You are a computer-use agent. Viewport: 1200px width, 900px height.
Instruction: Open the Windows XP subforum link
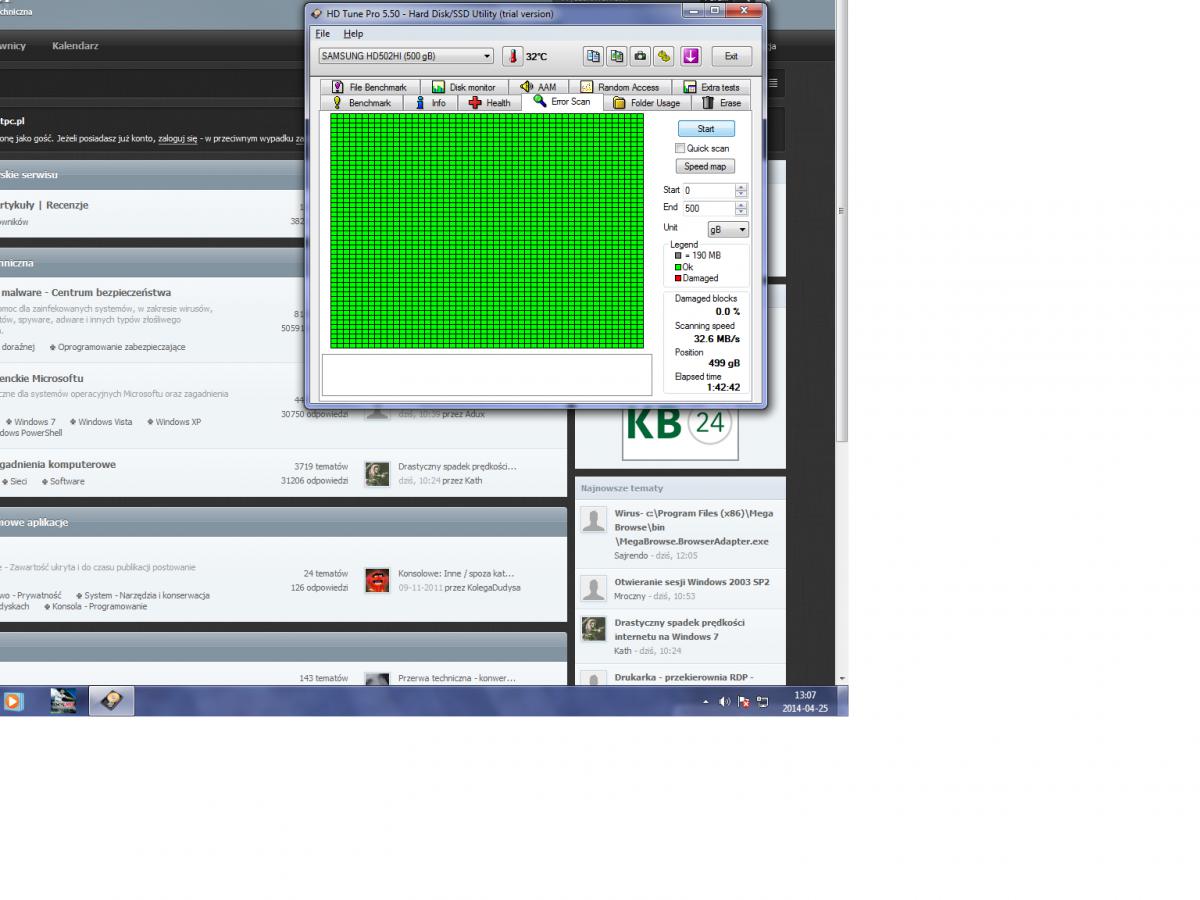pyautogui.click(x=178, y=422)
